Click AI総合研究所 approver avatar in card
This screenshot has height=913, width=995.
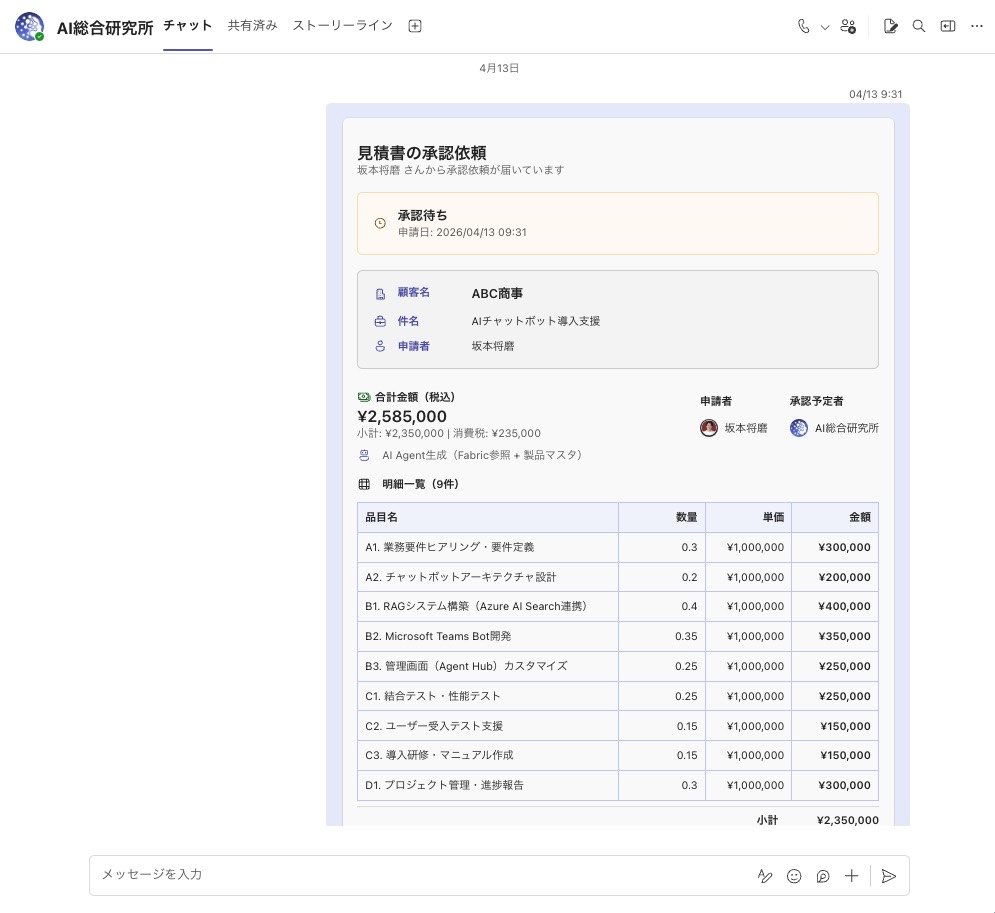click(x=799, y=428)
